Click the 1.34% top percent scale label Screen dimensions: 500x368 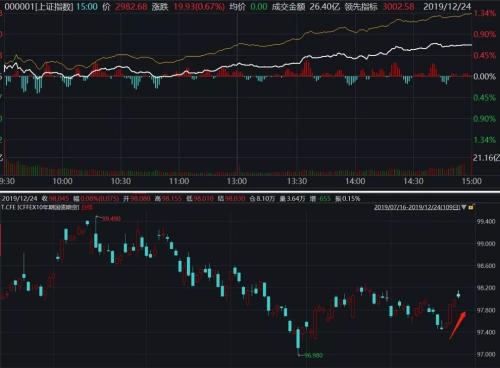coord(485,13)
